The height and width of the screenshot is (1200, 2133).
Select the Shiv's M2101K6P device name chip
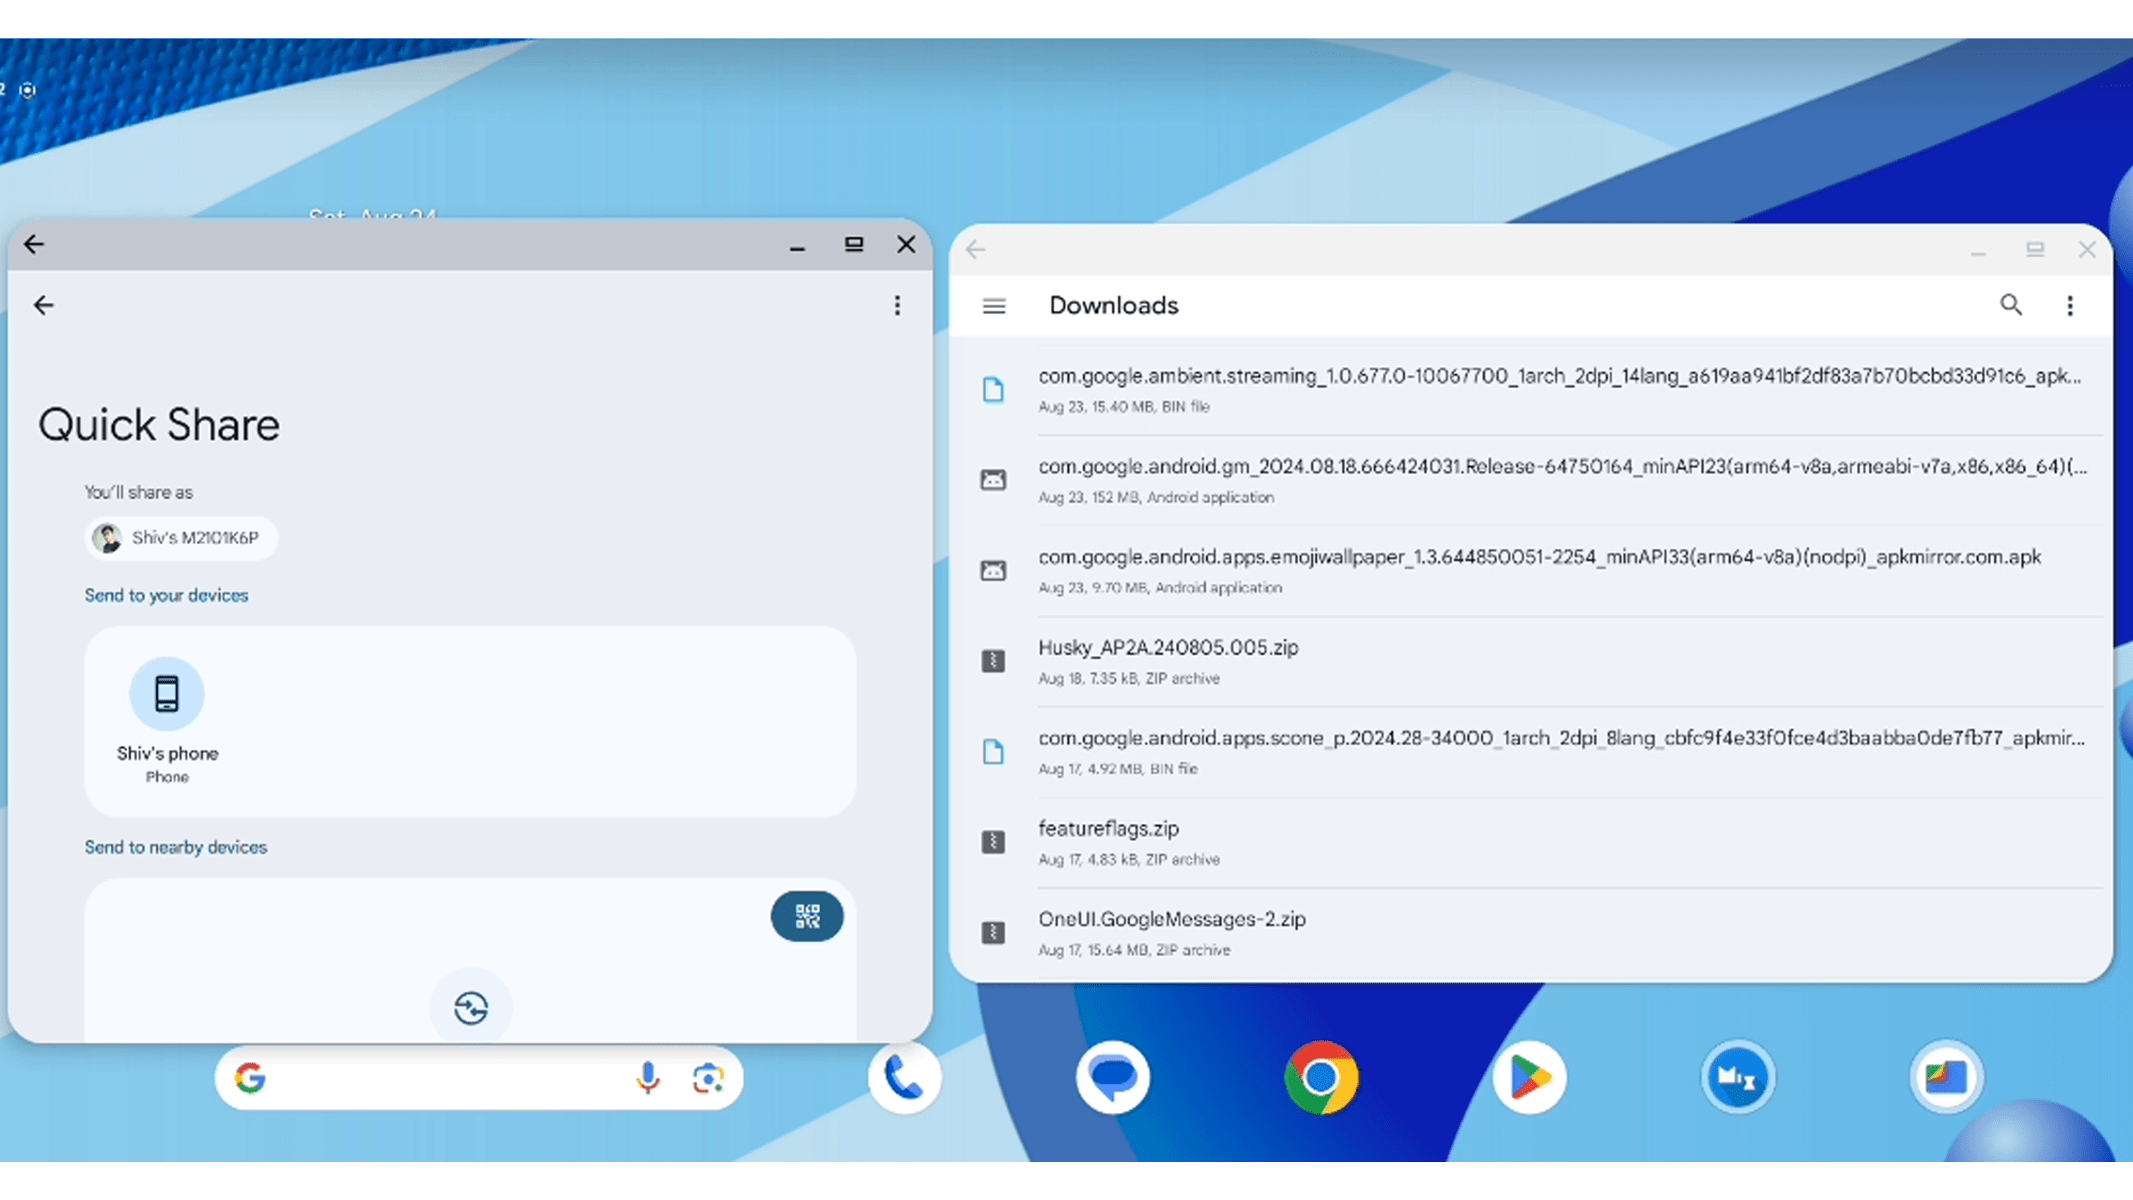coord(181,538)
